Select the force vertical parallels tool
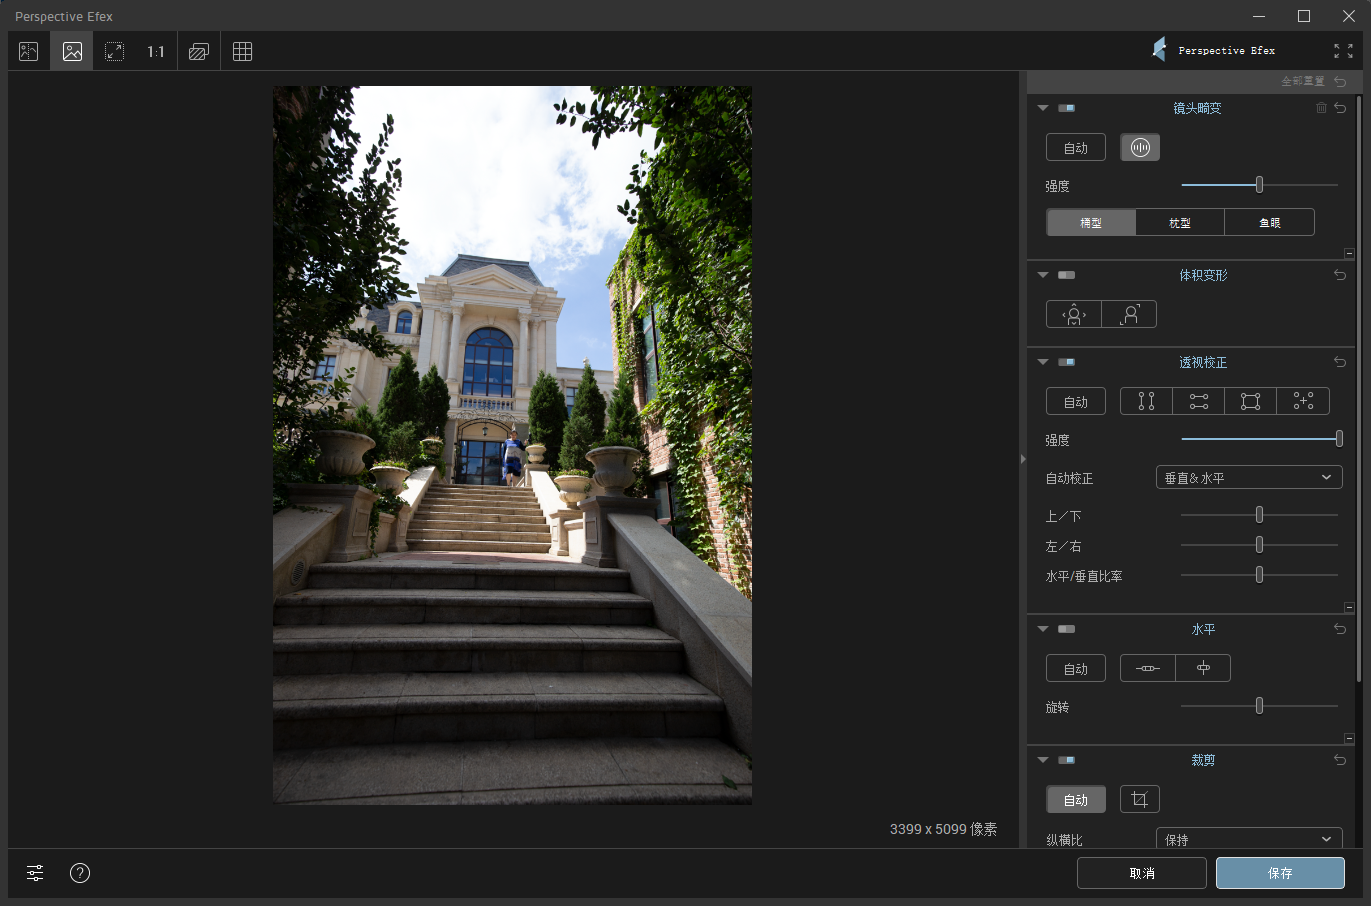The height and width of the screenshot is (906, 1371). [x=1146, y=401]
